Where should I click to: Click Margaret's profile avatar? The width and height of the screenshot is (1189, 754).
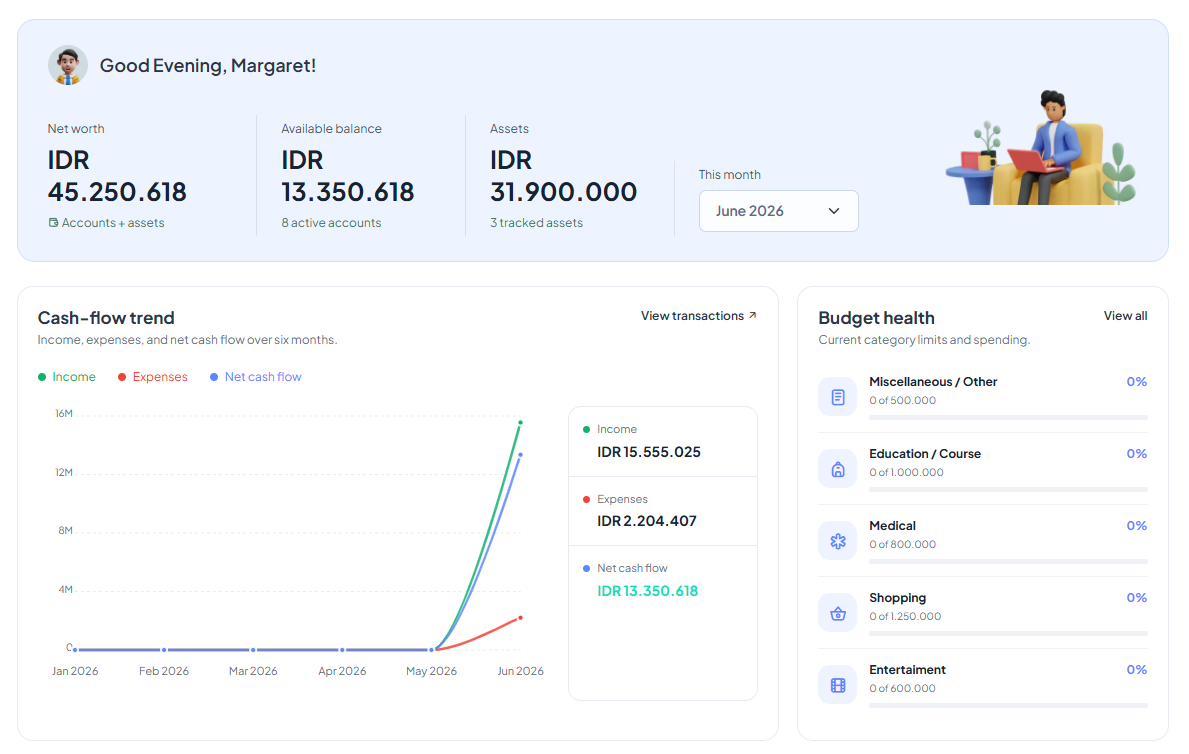pos(67,65)
